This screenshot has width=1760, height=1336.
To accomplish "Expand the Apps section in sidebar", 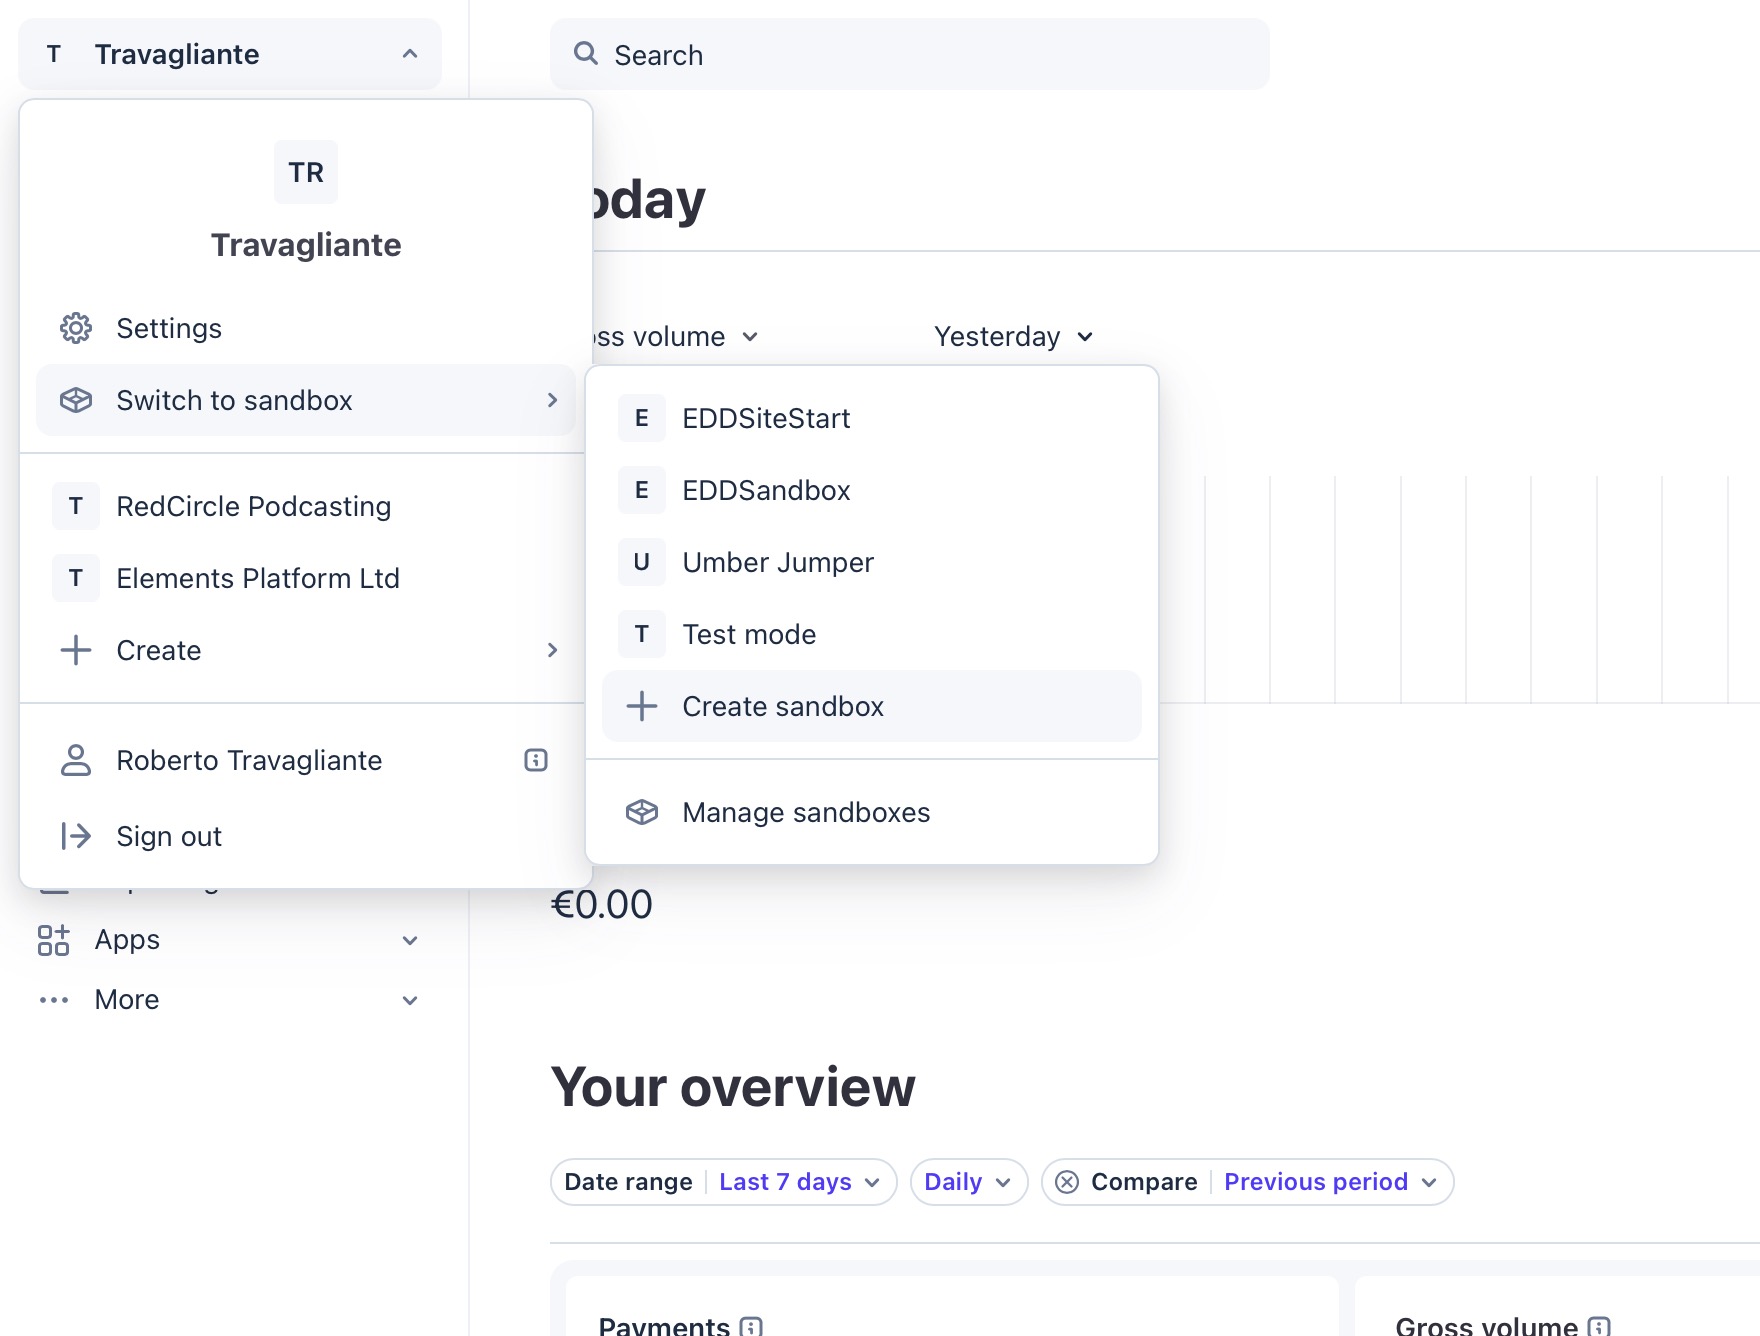I will (x=409, y=940).
